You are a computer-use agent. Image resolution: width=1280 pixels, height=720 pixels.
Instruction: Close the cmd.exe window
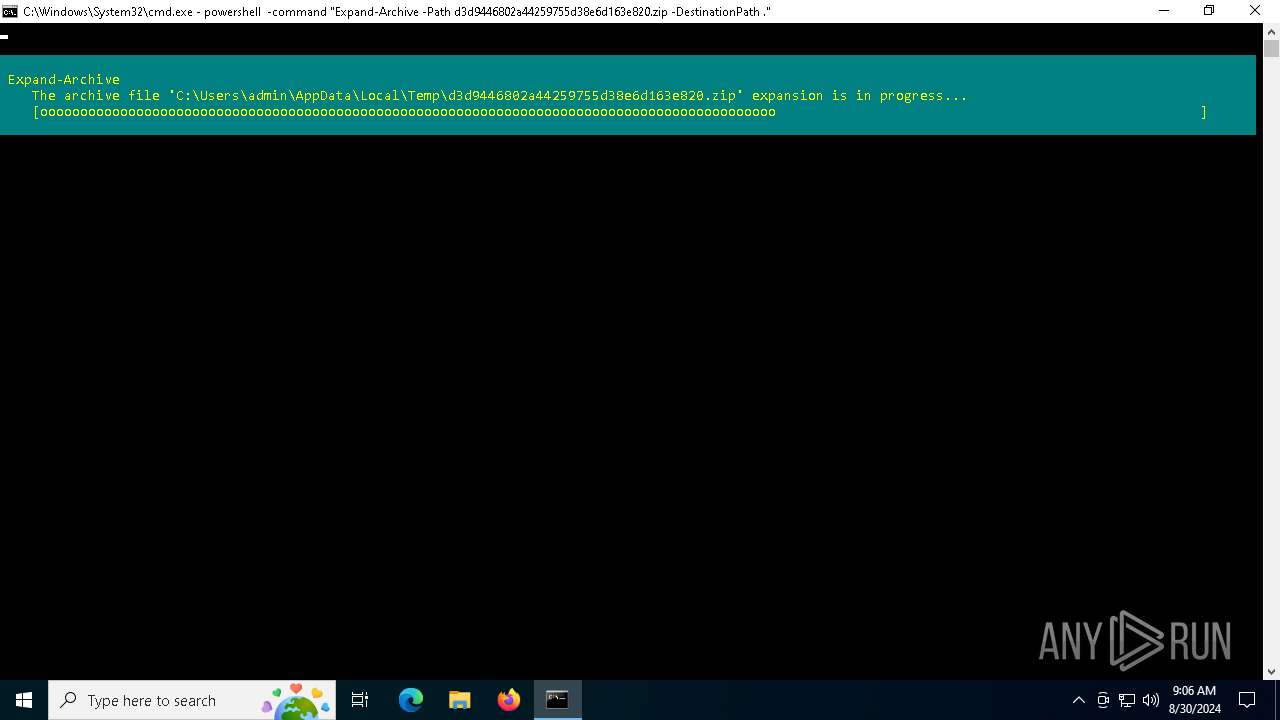[x=1255, y=11]
